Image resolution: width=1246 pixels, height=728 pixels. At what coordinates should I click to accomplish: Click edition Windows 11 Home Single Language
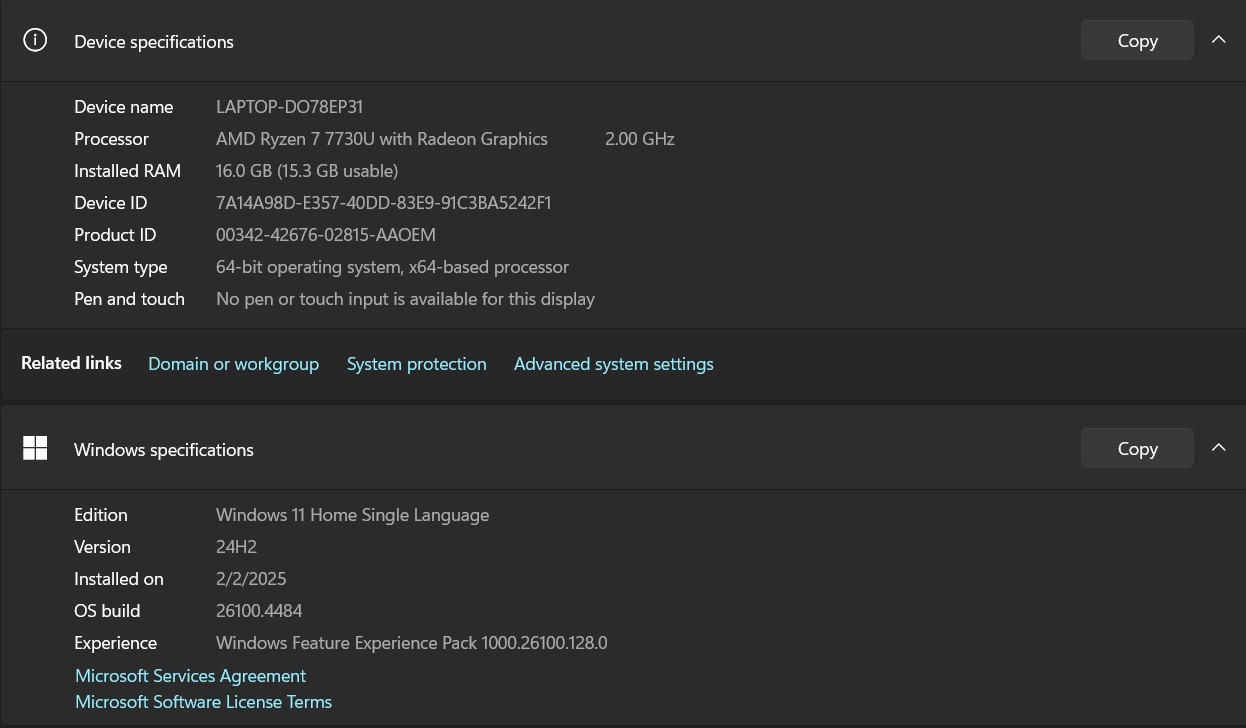(352, 515)
